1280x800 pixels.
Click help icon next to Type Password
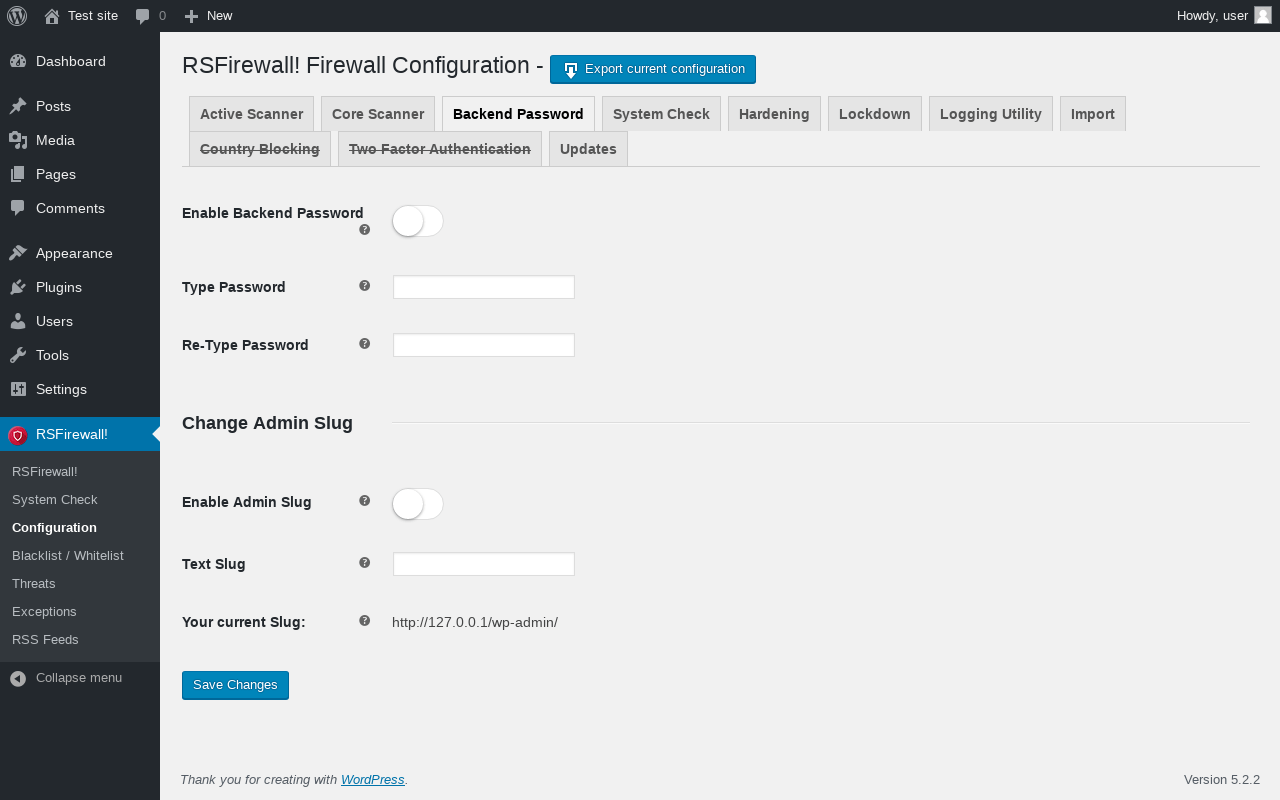pos(365,285)
